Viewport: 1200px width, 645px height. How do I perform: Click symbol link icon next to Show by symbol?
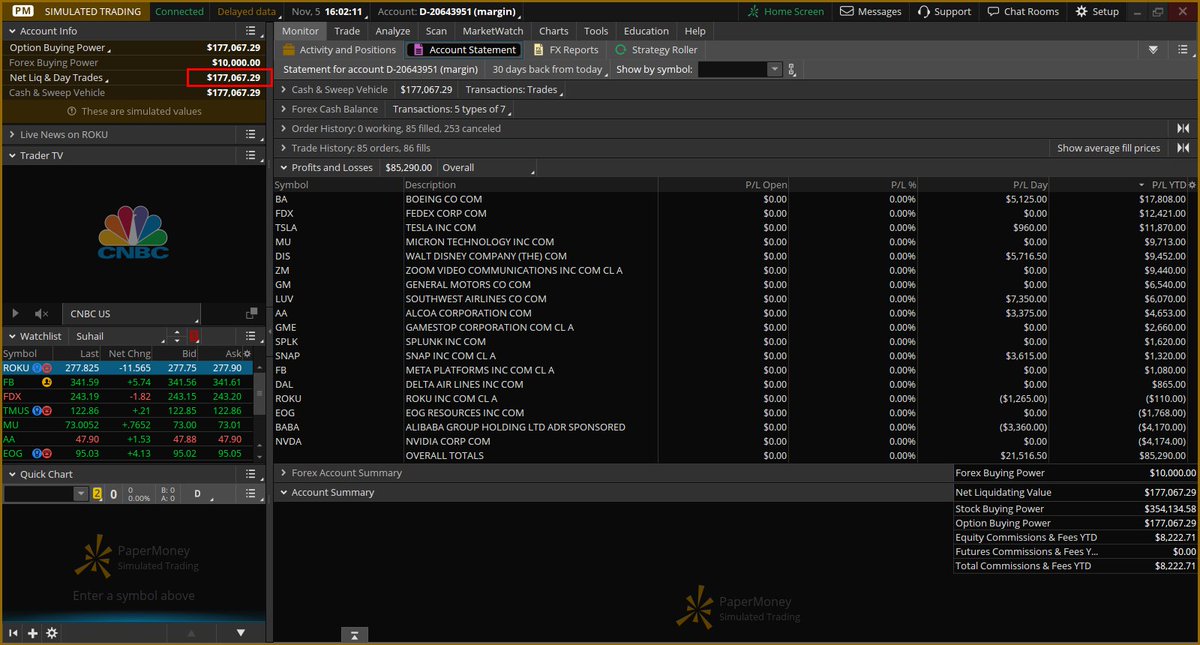pos(792,70)
